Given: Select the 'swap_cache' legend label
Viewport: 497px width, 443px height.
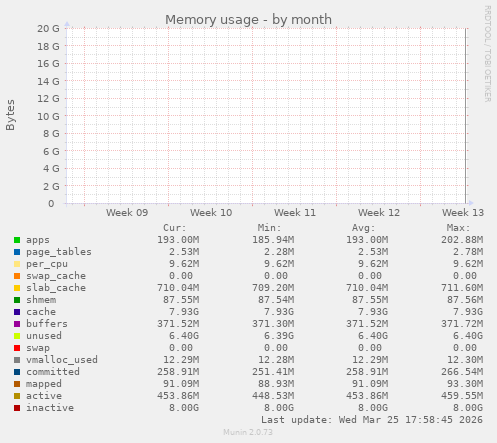Looking at the screenshot, I should 56,276.
